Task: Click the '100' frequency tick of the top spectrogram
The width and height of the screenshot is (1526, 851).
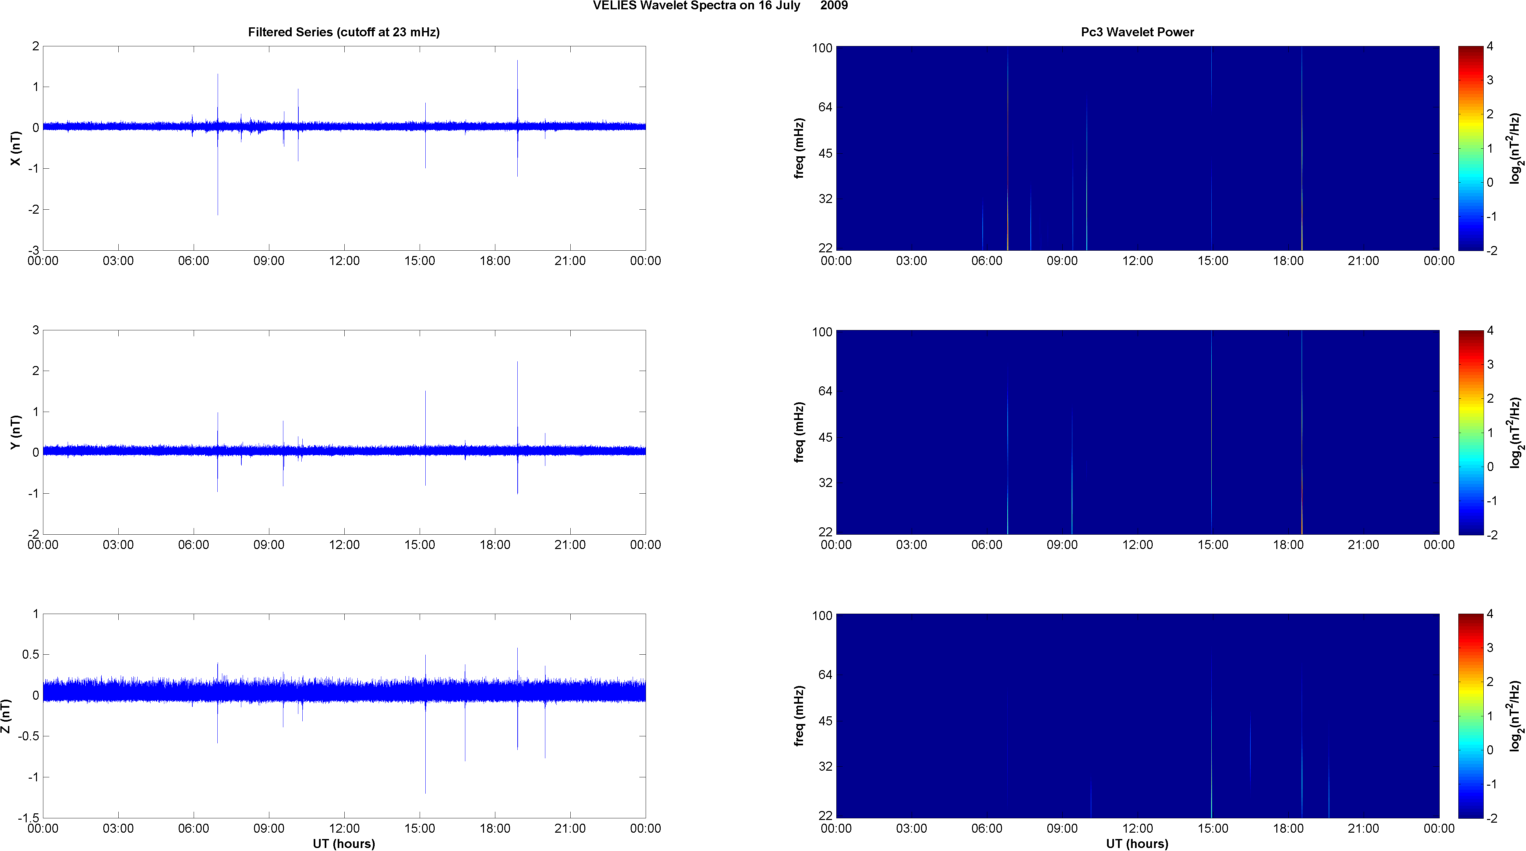Action: (822, 48)
